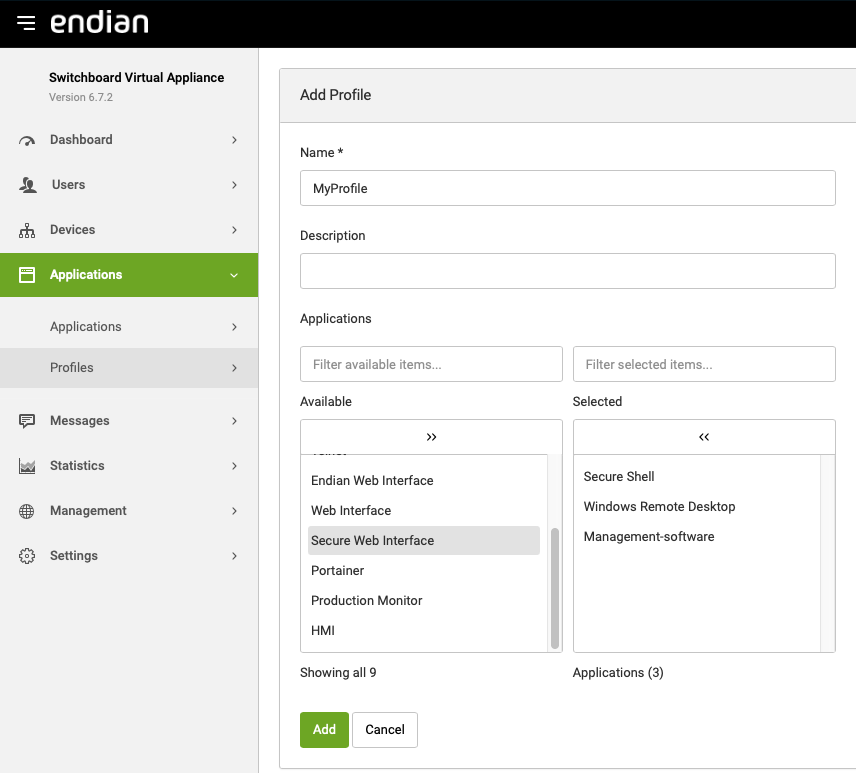Click the Statistics chart icon

click(27, 466)
